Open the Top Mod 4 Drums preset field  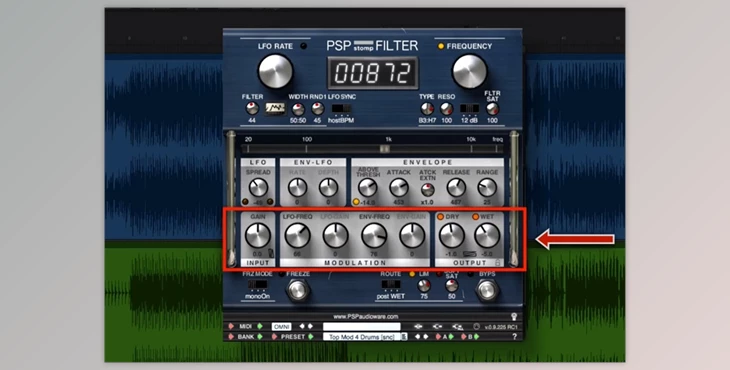point(362,336)
